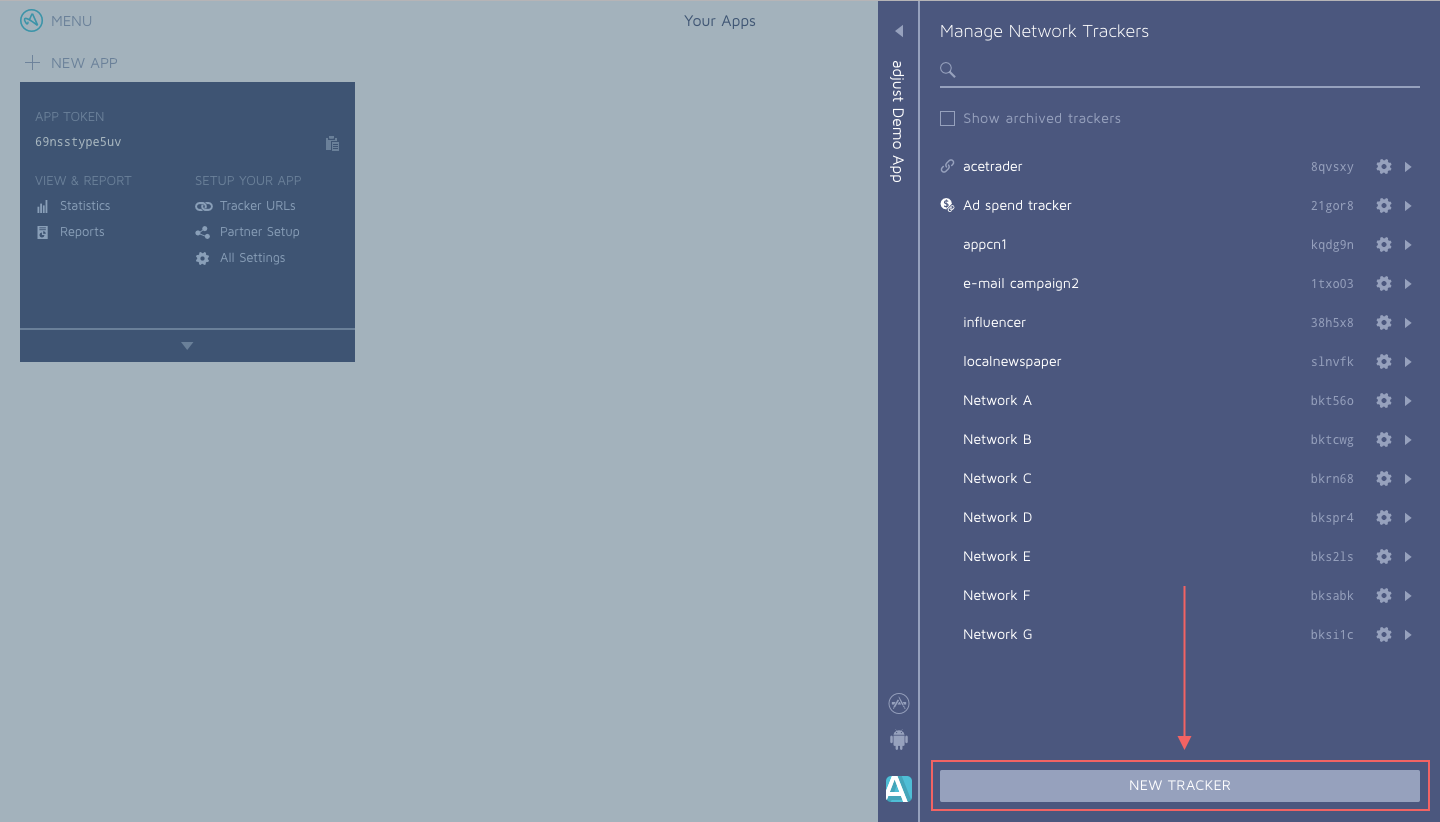Open settings gear for appcn1 tracker
The width and height of the screenshot is (1440, 822).
(1384, 245)
